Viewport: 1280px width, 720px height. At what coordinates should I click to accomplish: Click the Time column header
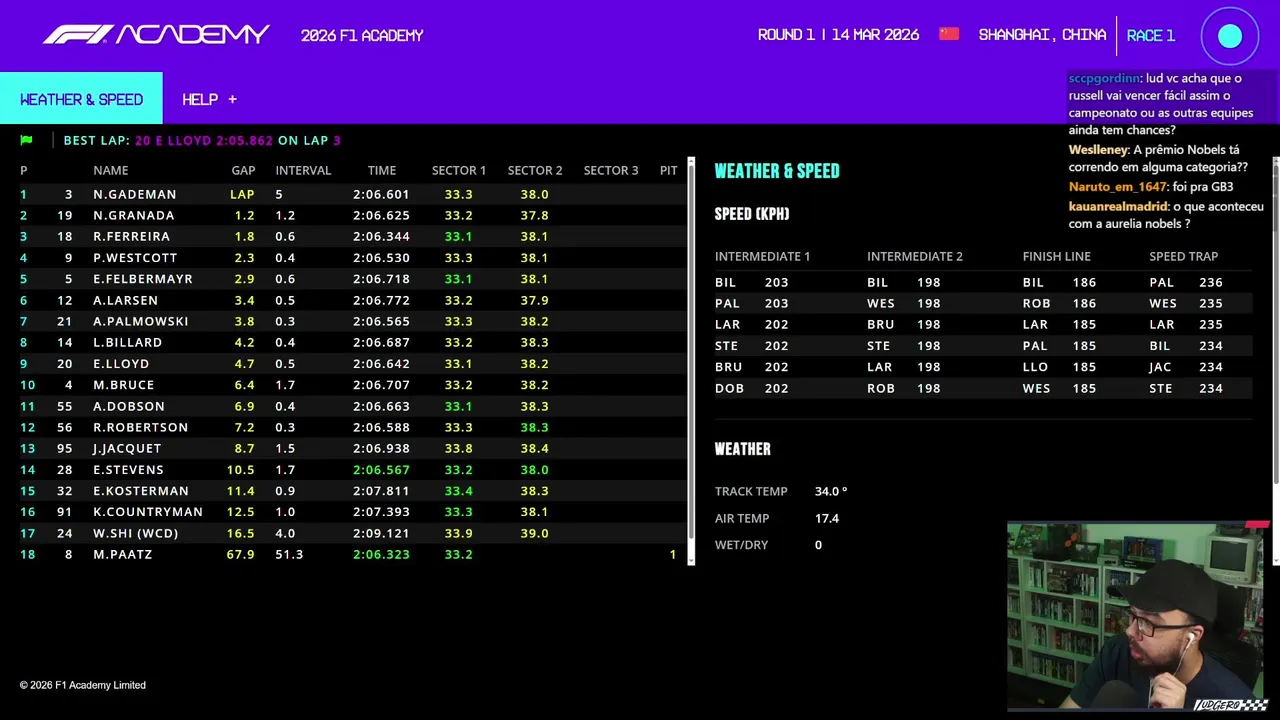(x=381, y=170)
